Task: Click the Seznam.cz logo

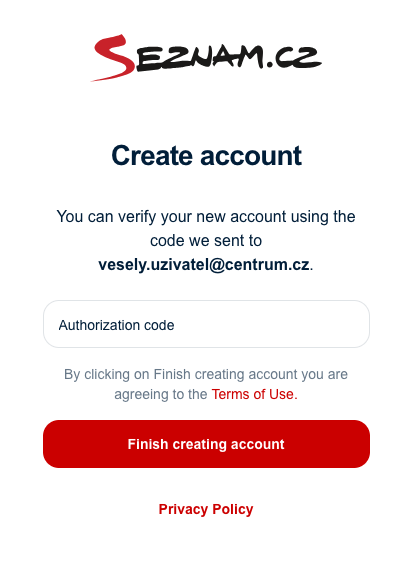Action: pos(206,58)
